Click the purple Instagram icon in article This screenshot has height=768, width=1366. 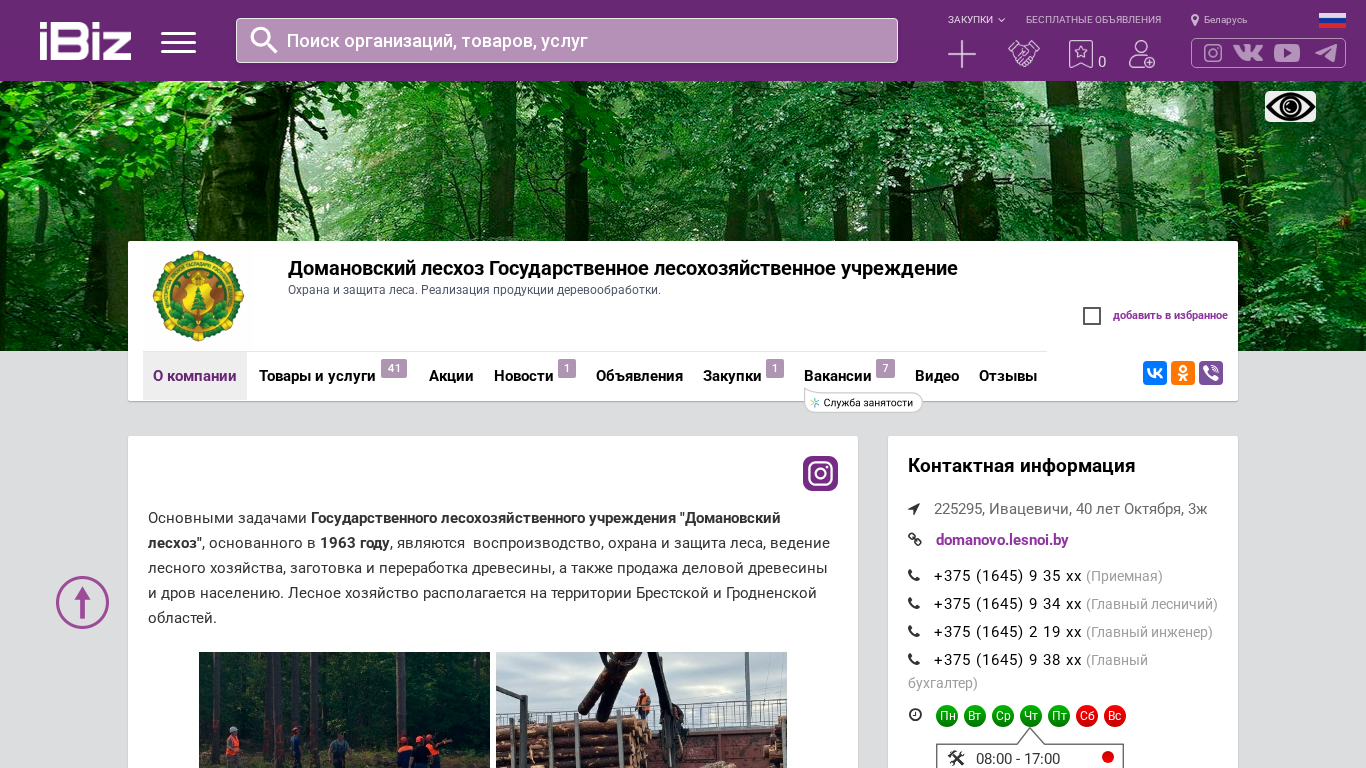[820, 473]
